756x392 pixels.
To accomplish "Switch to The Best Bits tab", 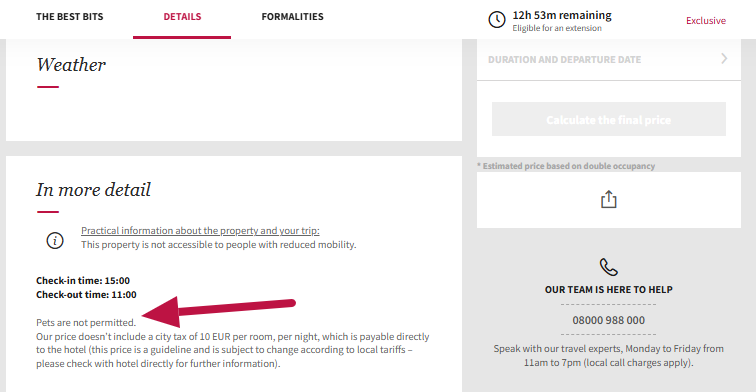I will (x=69, y=17).
